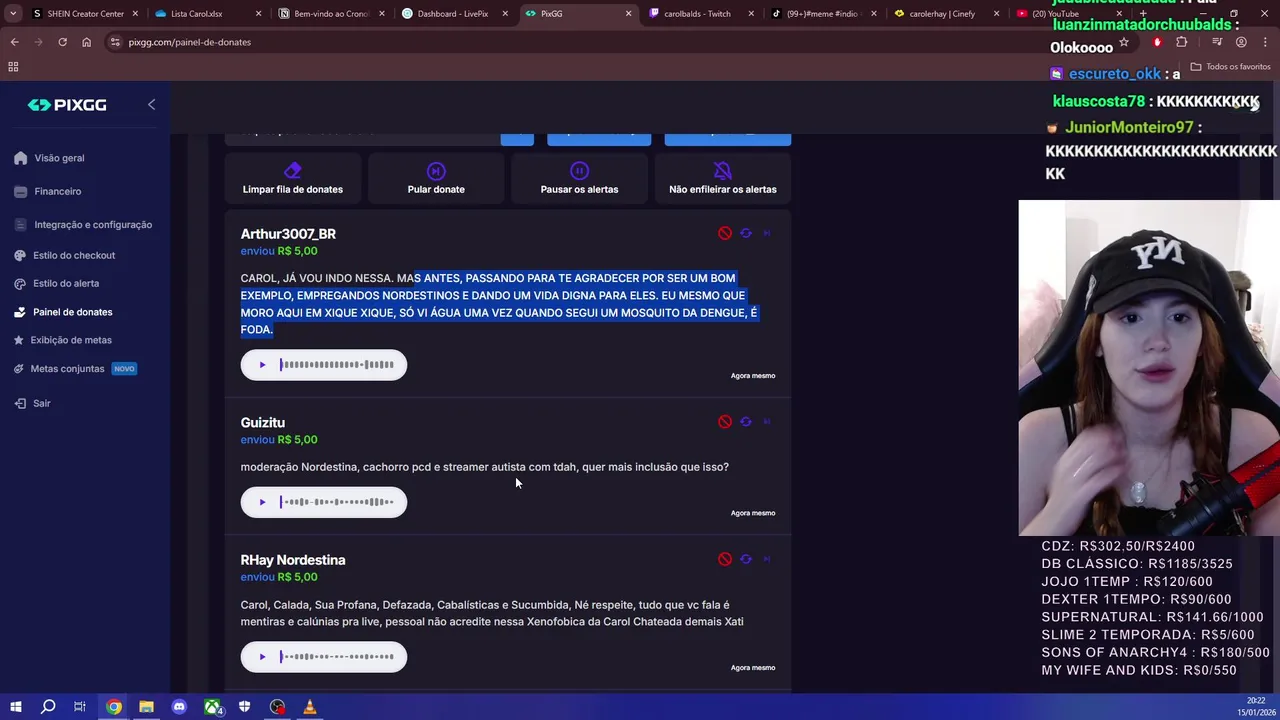Open Chrome tab search dropdown

click(12, 14)
